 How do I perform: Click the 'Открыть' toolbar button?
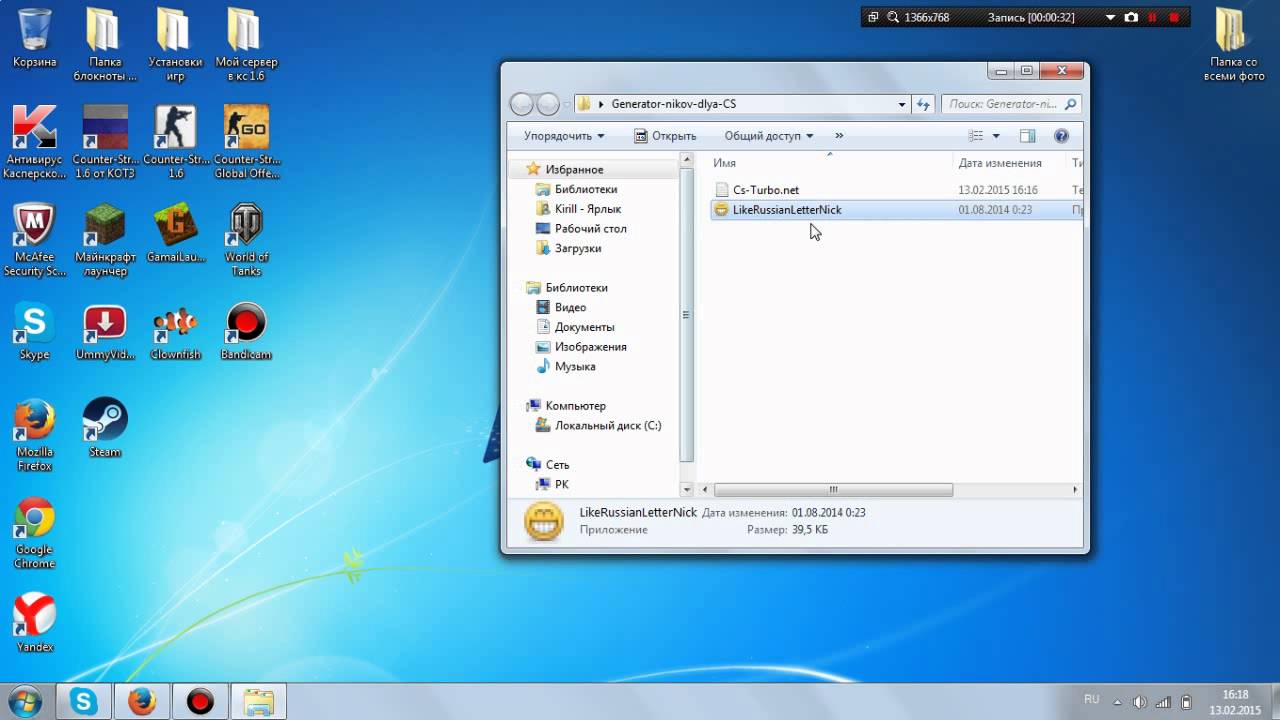[x=665, y=136]
